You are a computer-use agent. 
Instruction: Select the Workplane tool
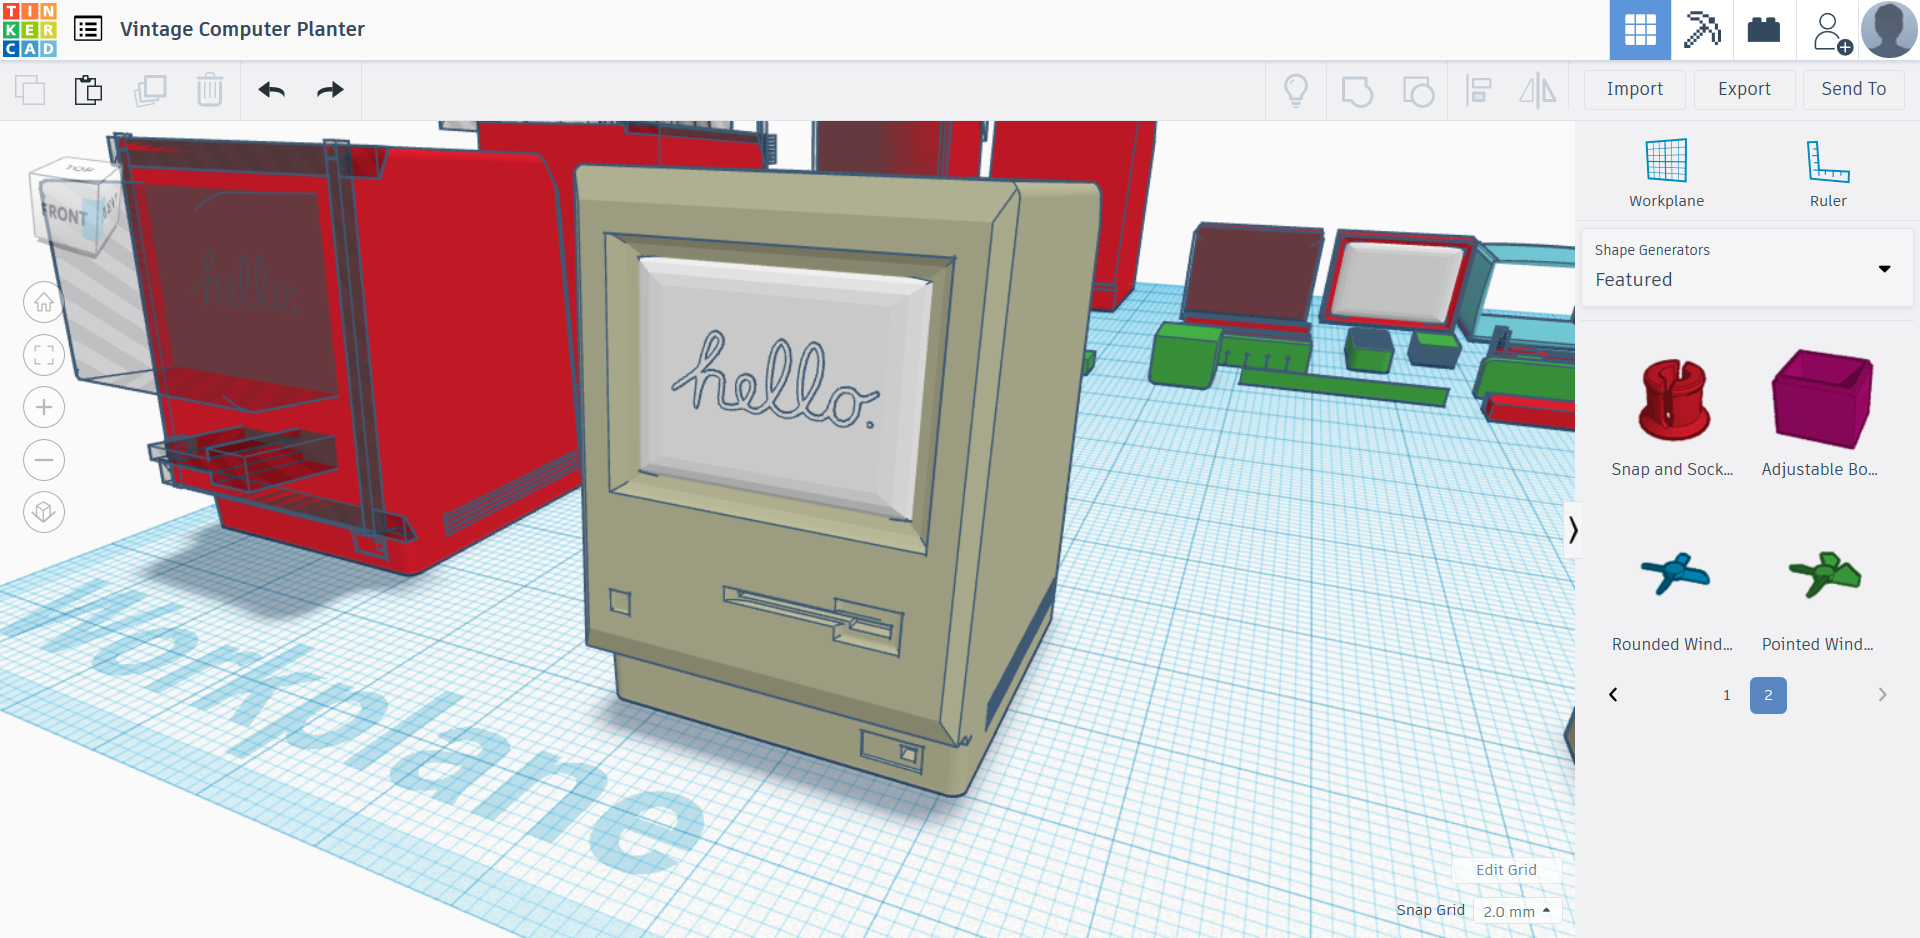[1666, 173]
